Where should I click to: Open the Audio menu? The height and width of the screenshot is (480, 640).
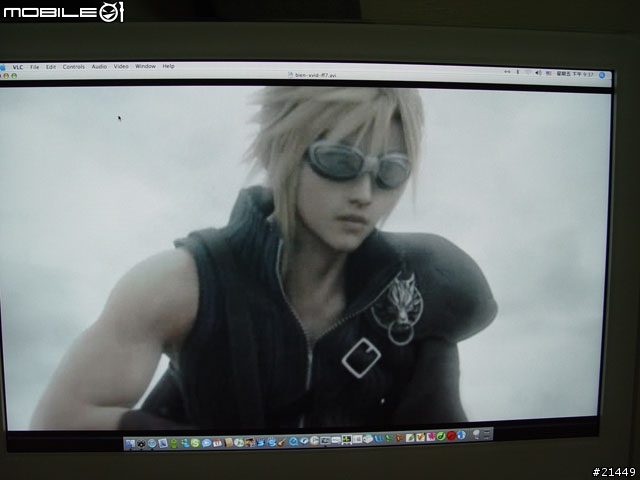point(99,66)
